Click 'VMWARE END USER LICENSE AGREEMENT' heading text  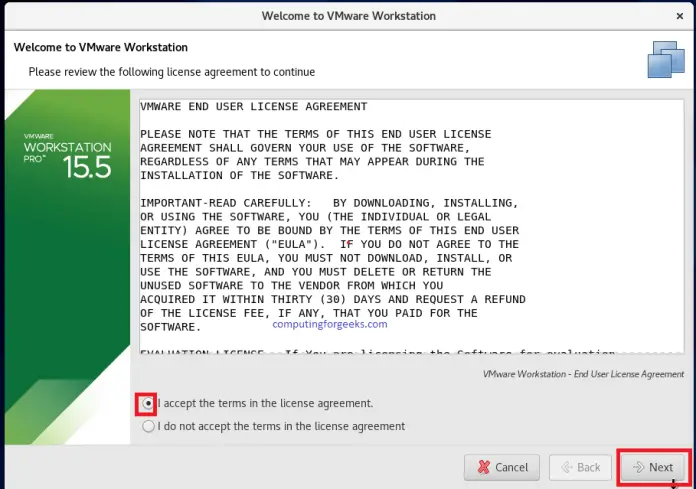(x=254, y=106)
